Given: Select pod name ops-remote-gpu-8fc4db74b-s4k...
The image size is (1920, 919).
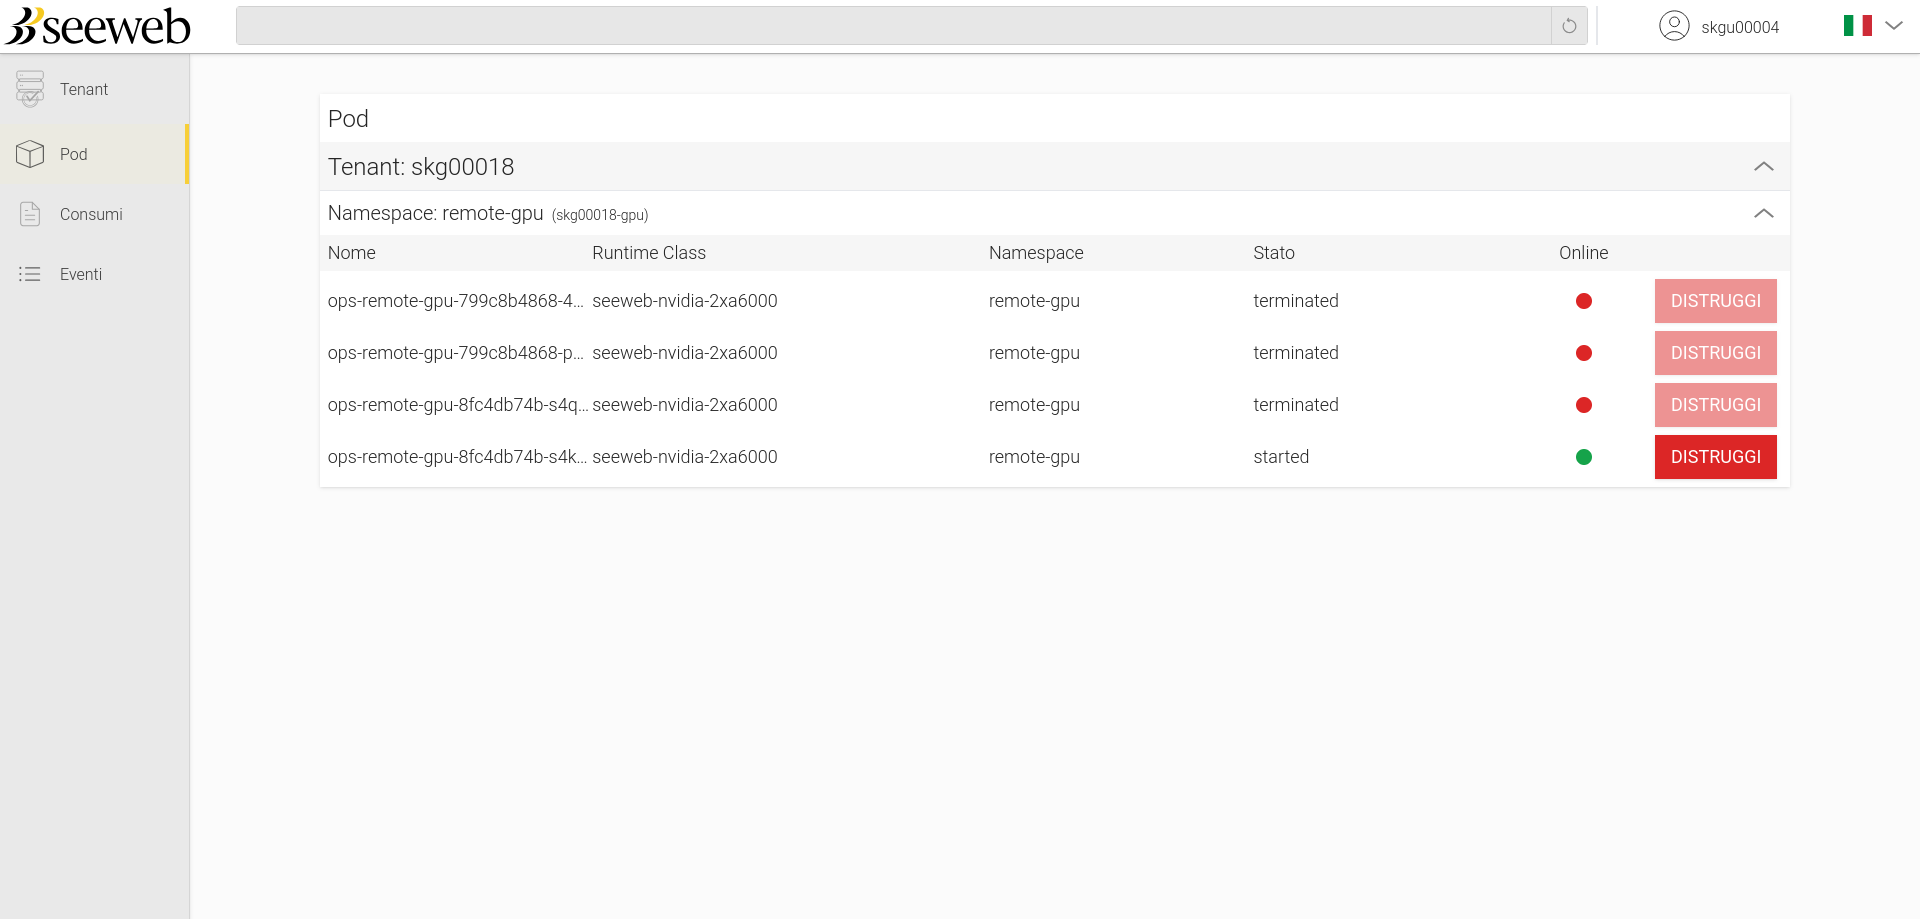Looking at the screenshot, I should tap(458, 457).
